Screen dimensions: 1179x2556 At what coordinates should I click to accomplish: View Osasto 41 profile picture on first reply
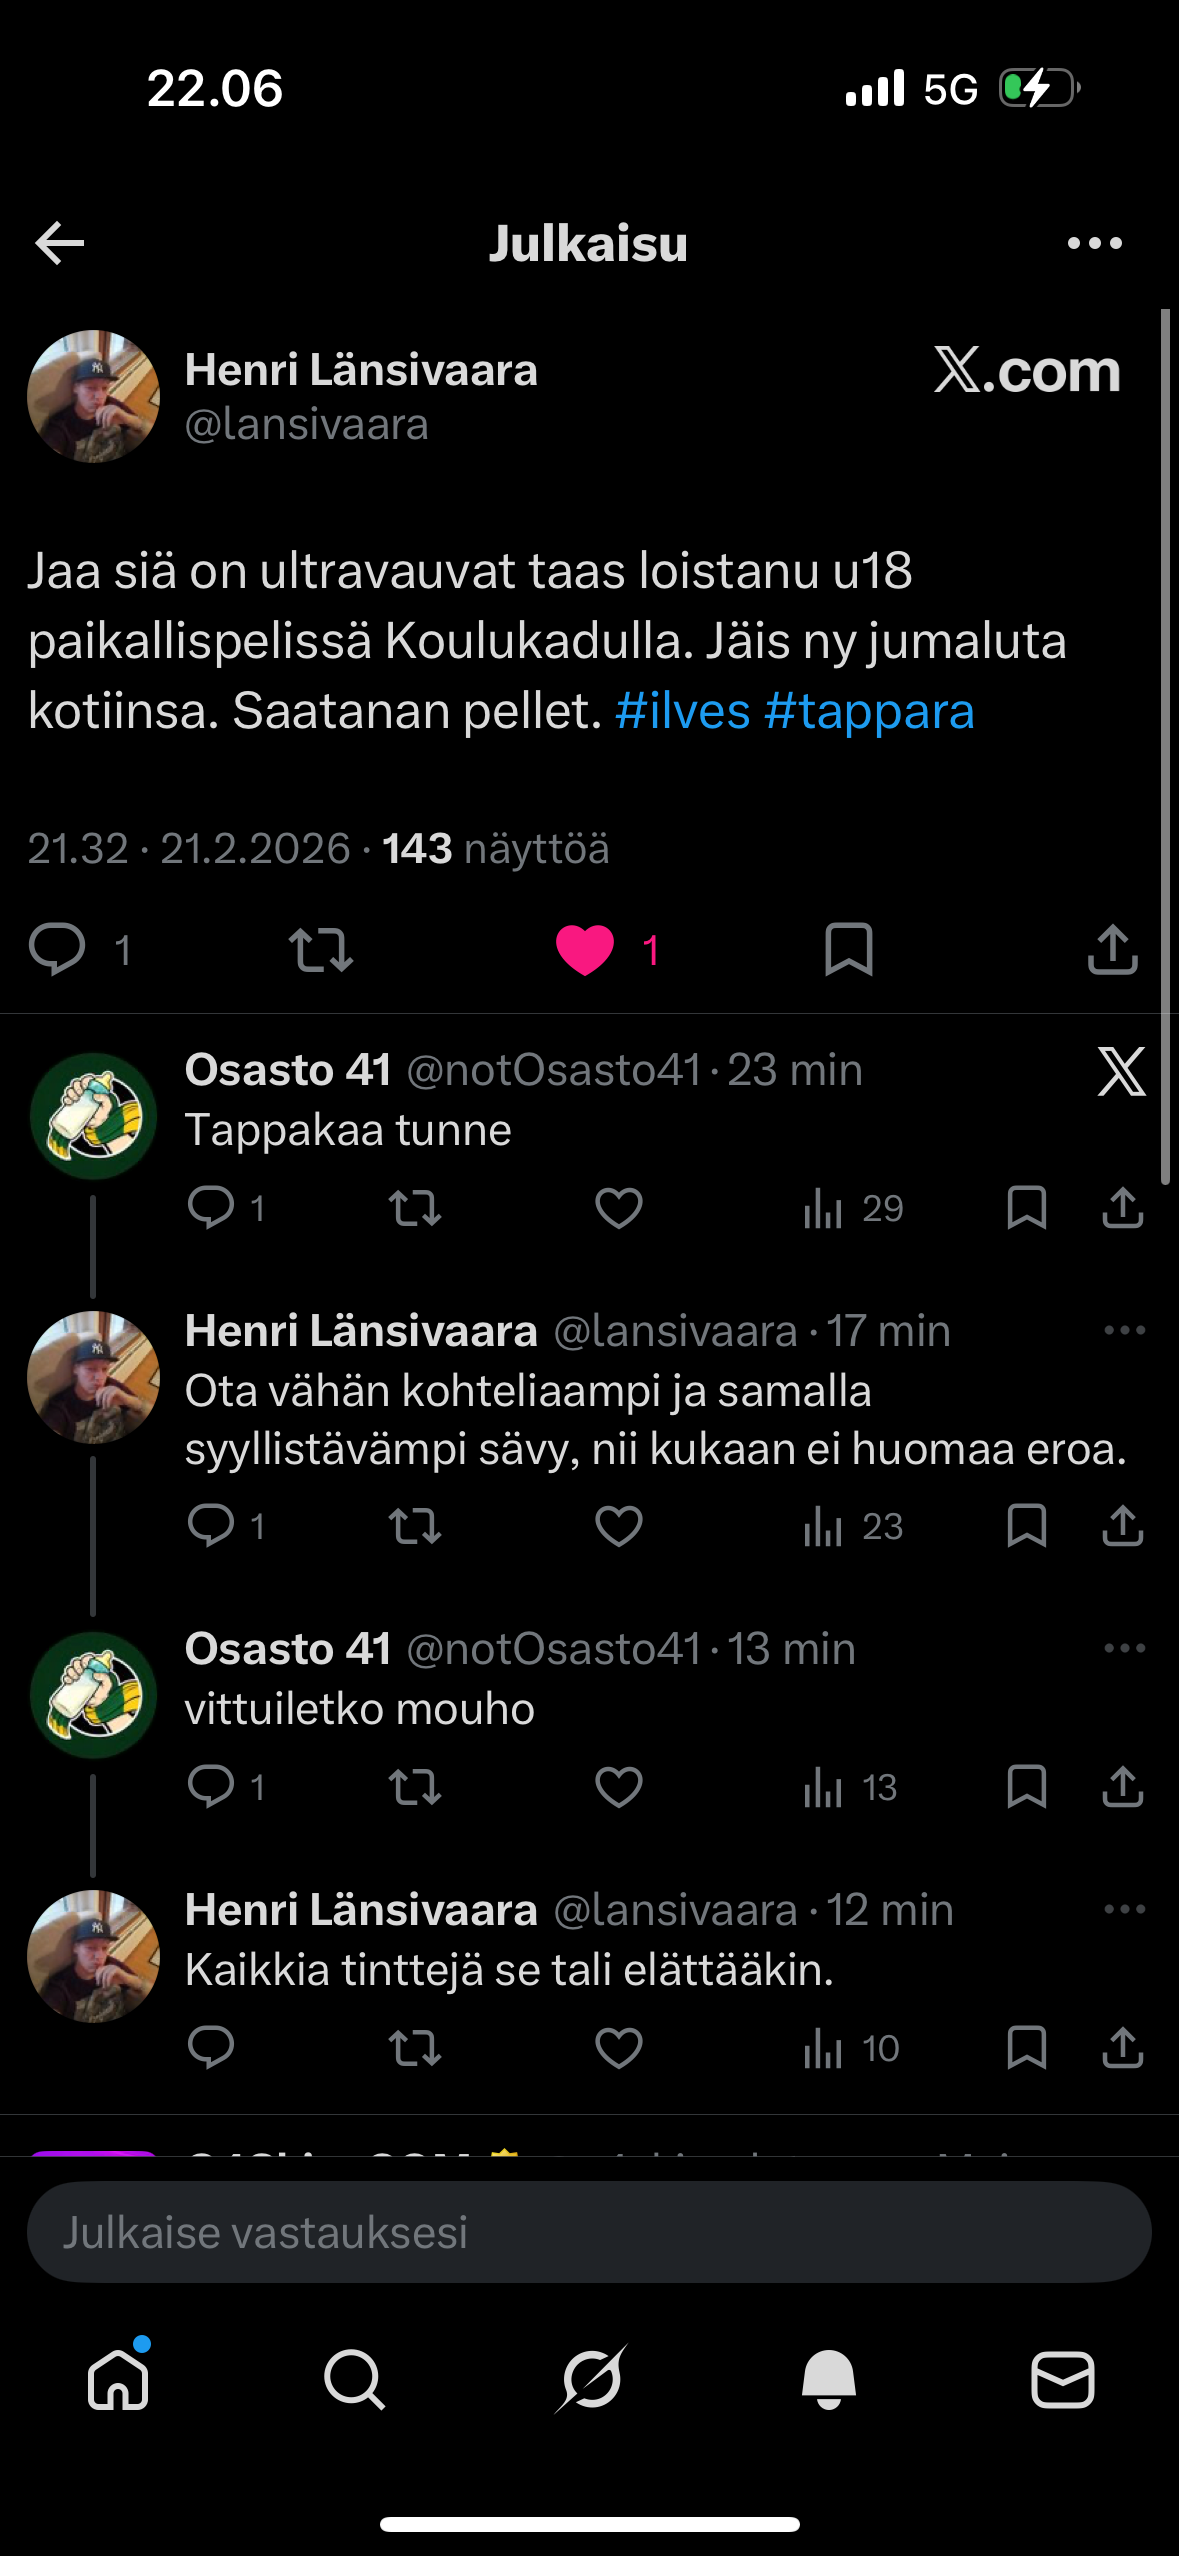click(93, 1116)
